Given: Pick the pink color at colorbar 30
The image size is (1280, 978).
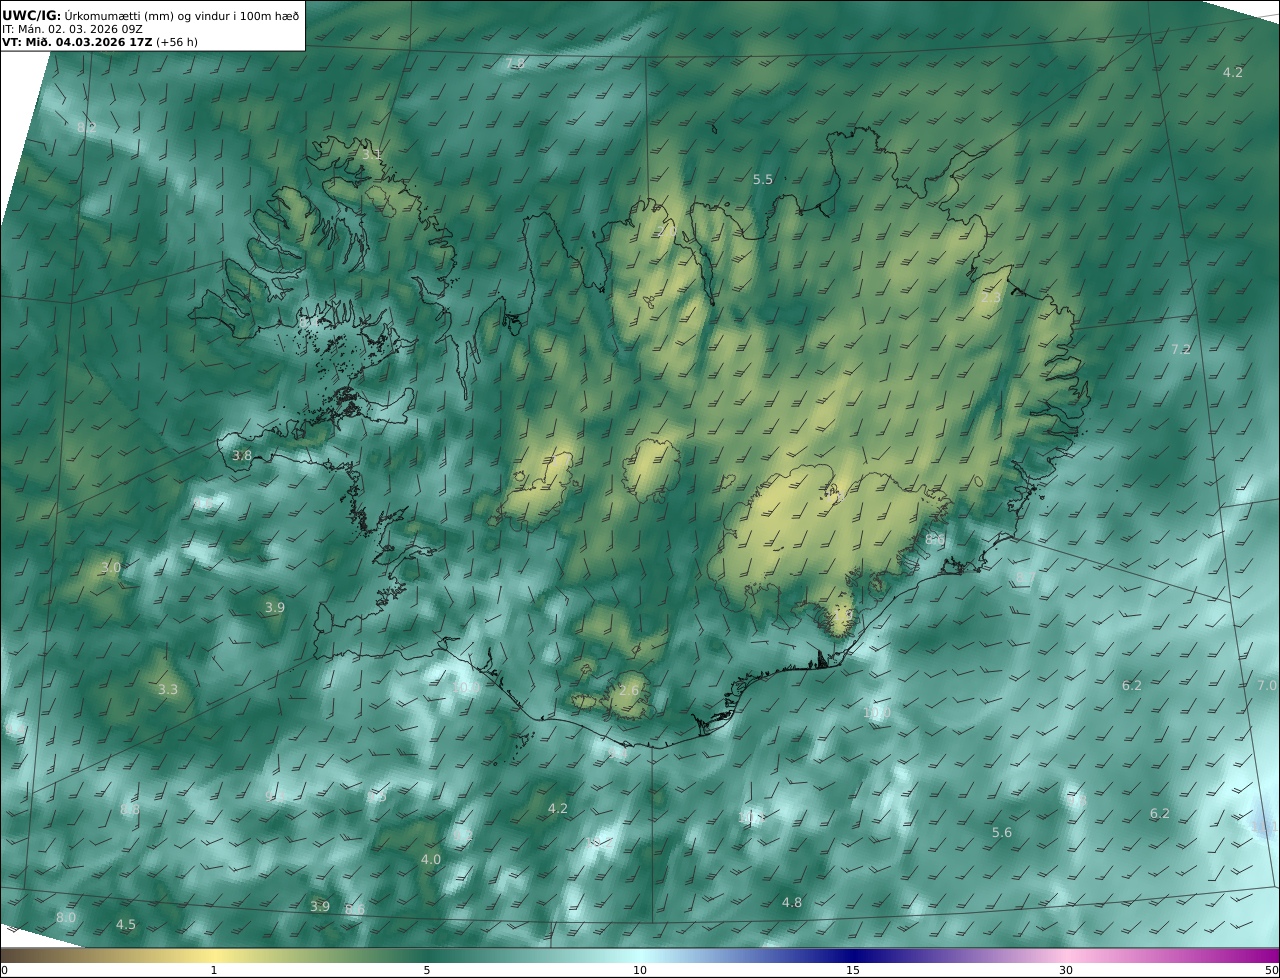Looking at the screenshot, I should click(x=1066, y=955).
